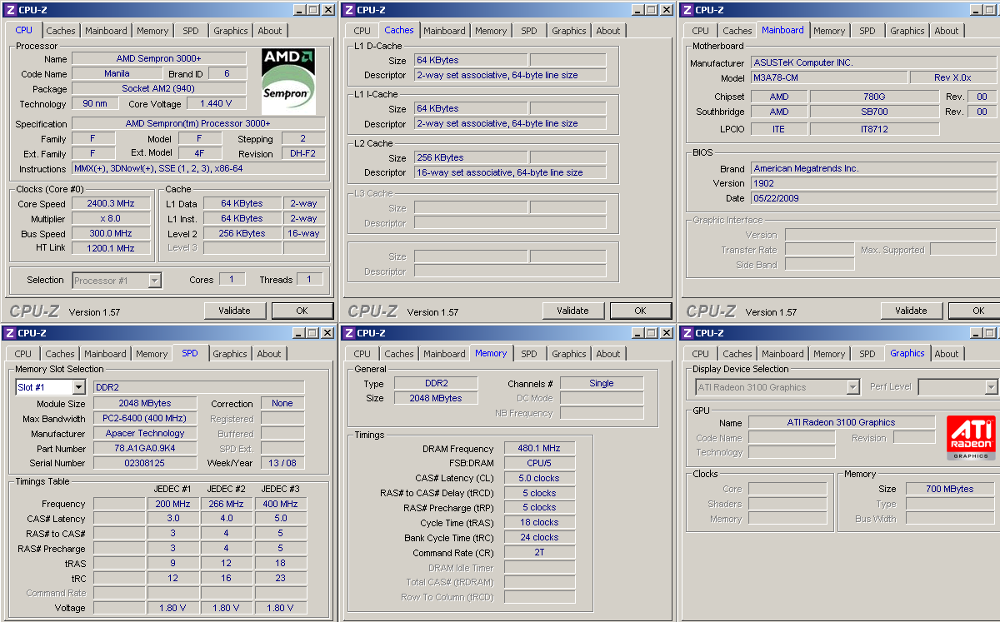Switch to Caches tab in Sempron processor window
This screenshot has width=1000, height=622.
[x=61, y=31]
